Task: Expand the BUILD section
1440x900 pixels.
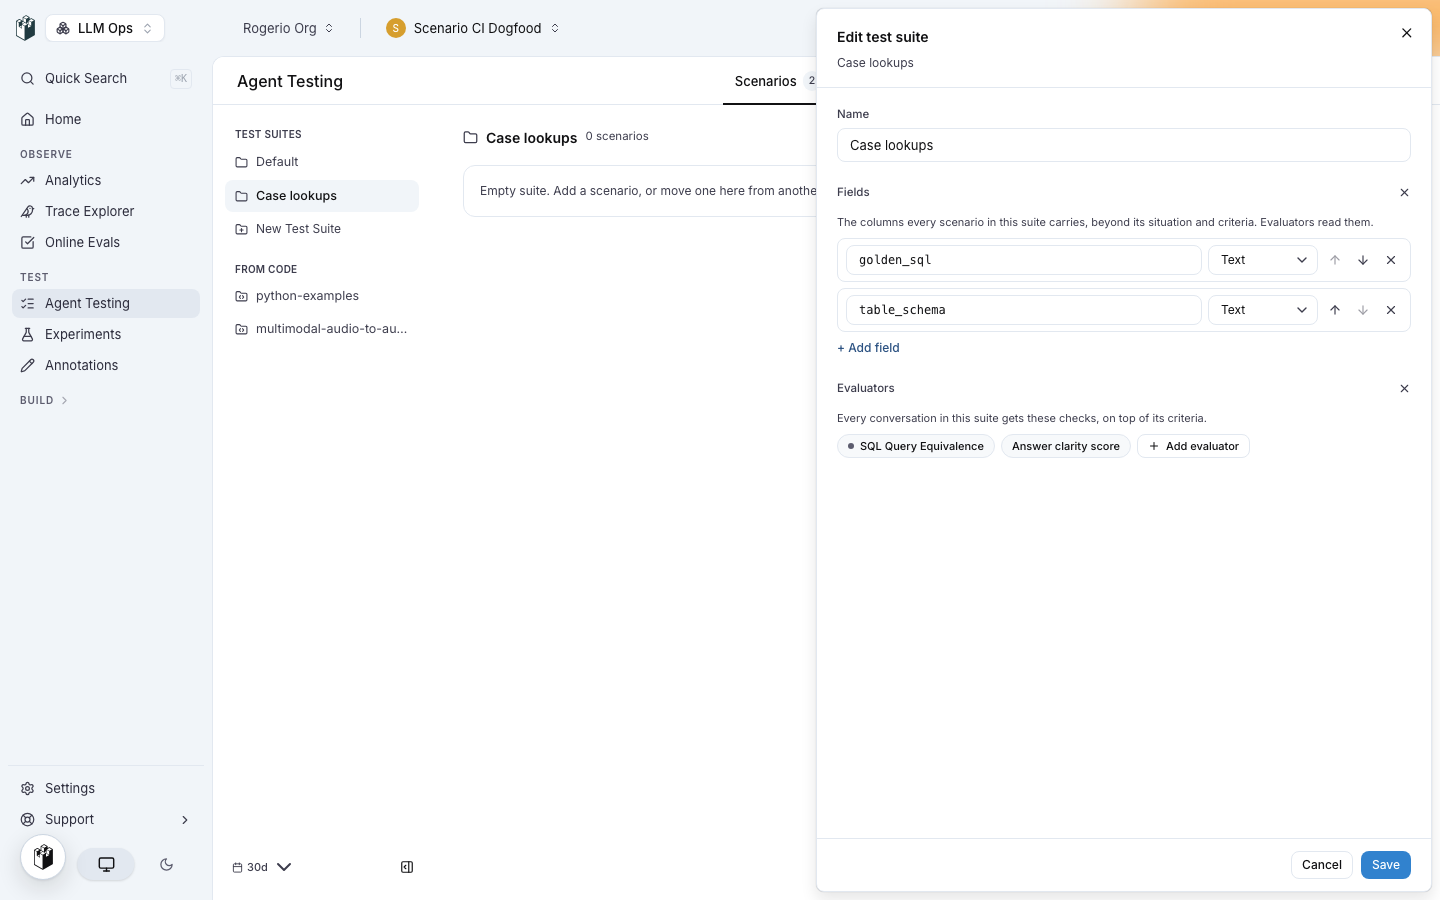Action: click(44, 400)
